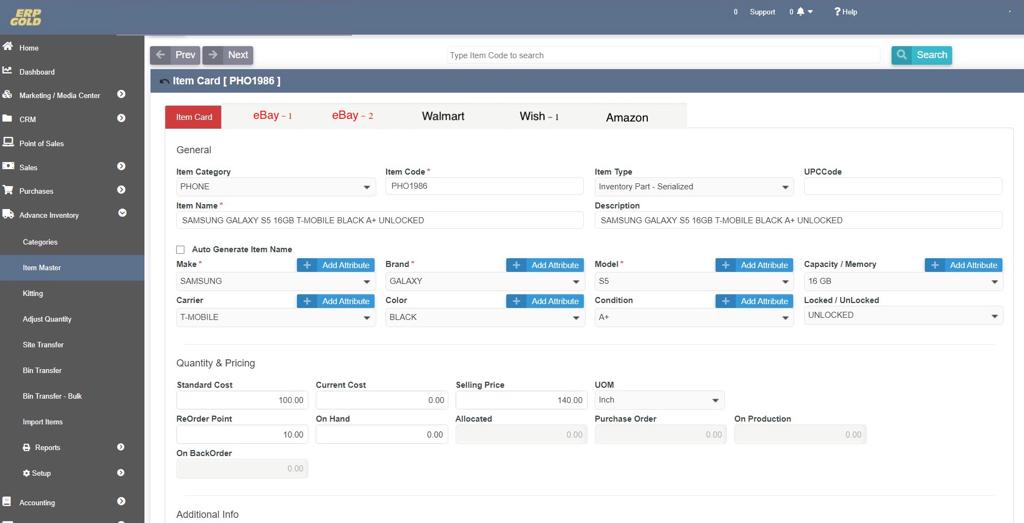Click the left arrow icon on Prev
Image resolution: width=1024 pixels, height=523 pixels.
[x=161, y=55]
